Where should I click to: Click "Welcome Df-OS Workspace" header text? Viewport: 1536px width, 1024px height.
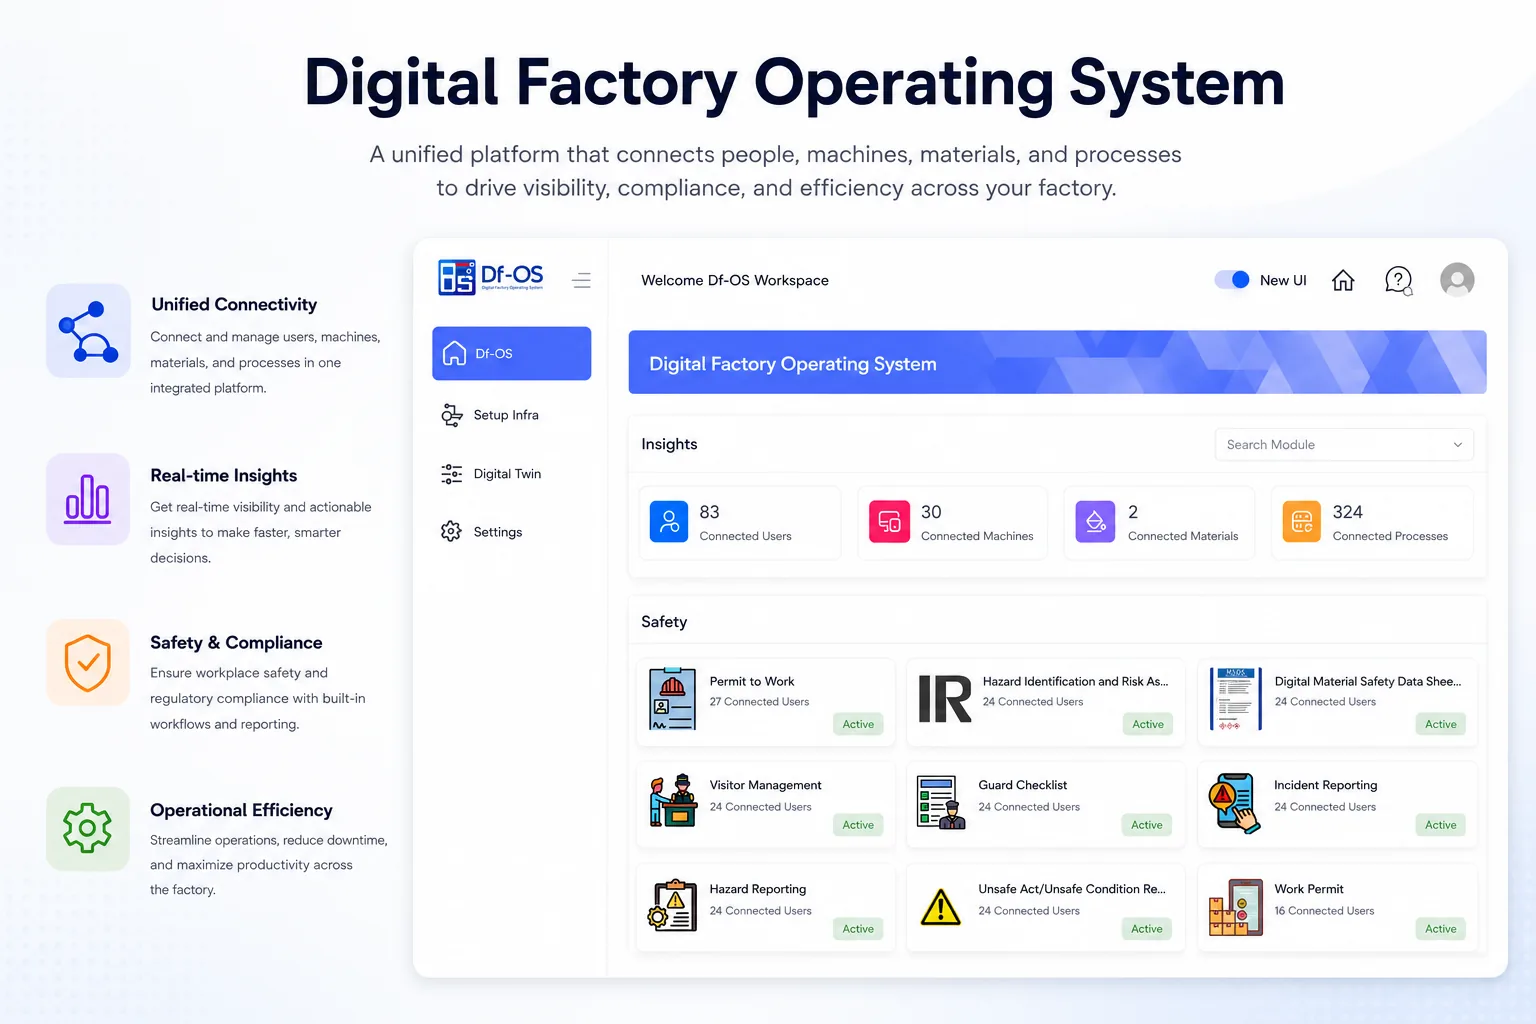[x=735, y=280]
